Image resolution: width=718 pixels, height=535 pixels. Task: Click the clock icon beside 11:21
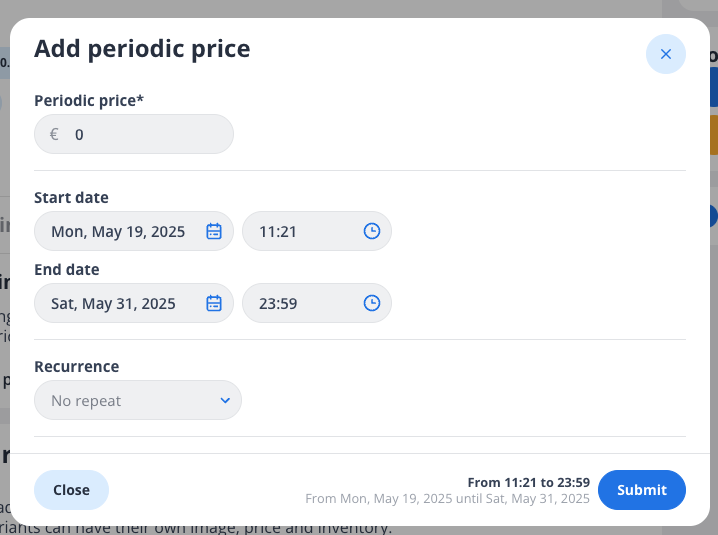pos(371,231)
